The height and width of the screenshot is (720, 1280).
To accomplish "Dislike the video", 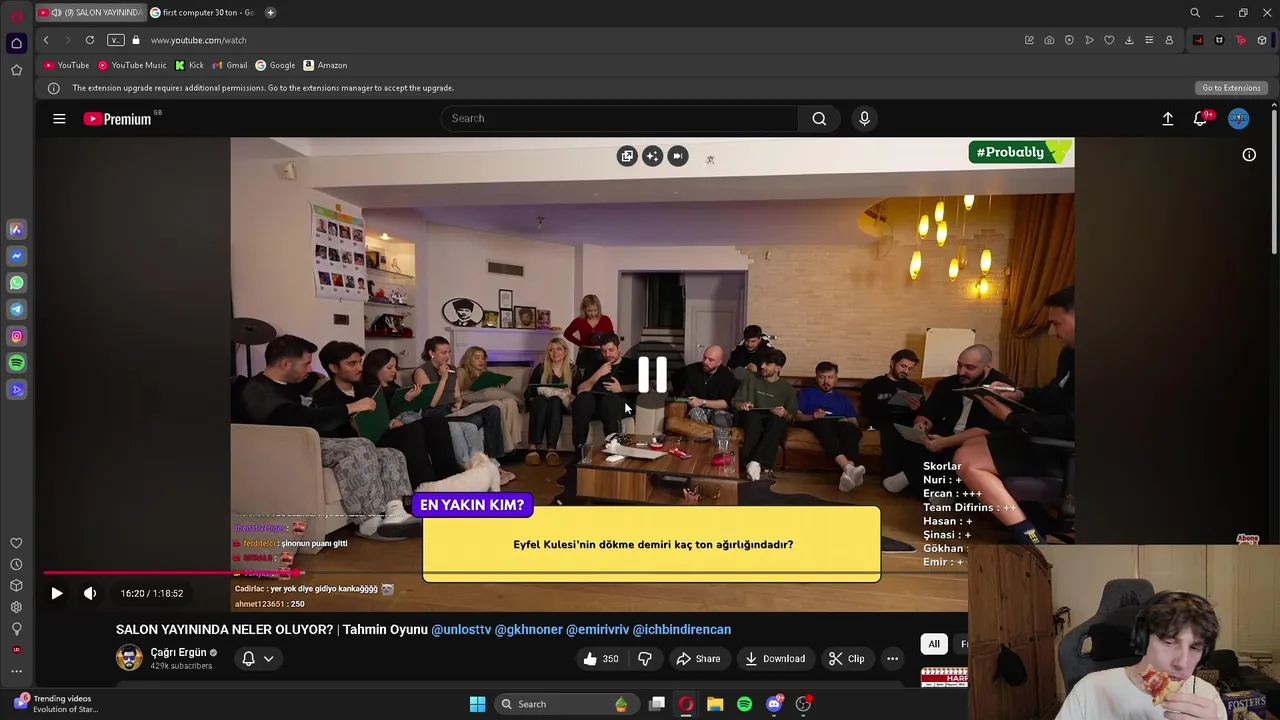I will pyautogui.click(x=645, y=658).
